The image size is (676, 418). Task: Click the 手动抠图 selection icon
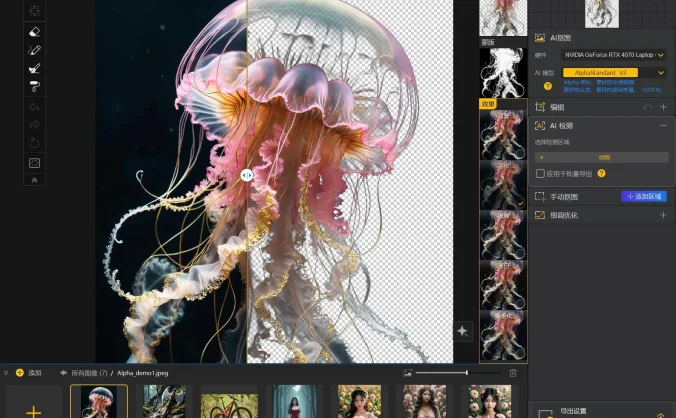[540, 197]
